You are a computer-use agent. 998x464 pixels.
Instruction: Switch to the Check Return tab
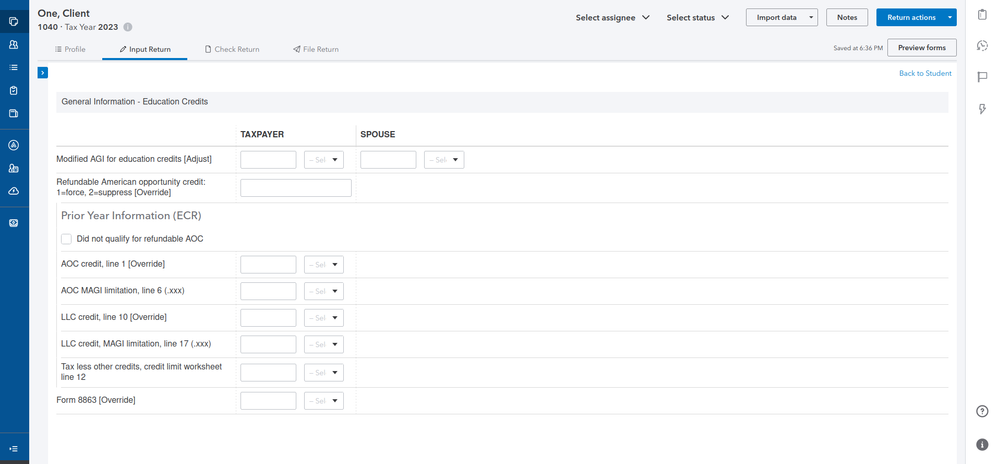(231, 49)
